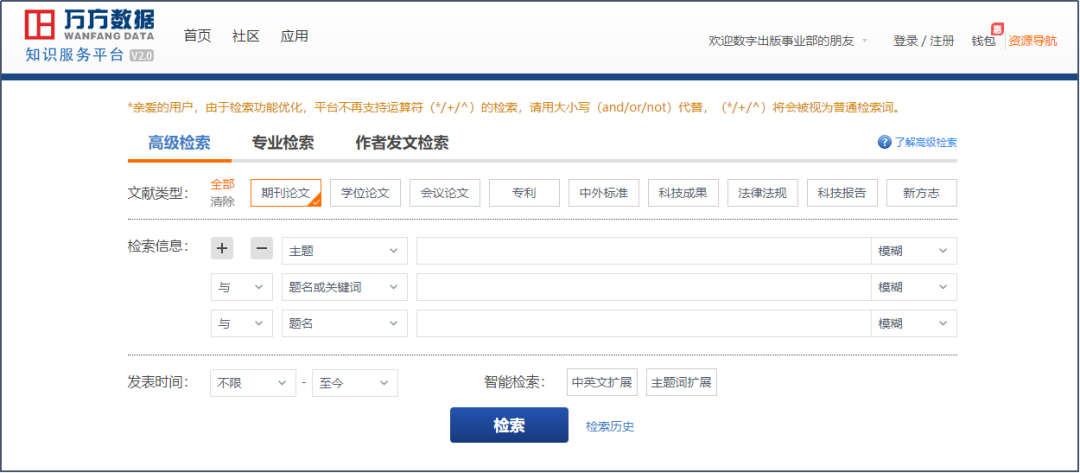The width and height of the screenshot is (1080, 473).
Task: Click the 登录 / 注册 link
Action: (924, 41)
